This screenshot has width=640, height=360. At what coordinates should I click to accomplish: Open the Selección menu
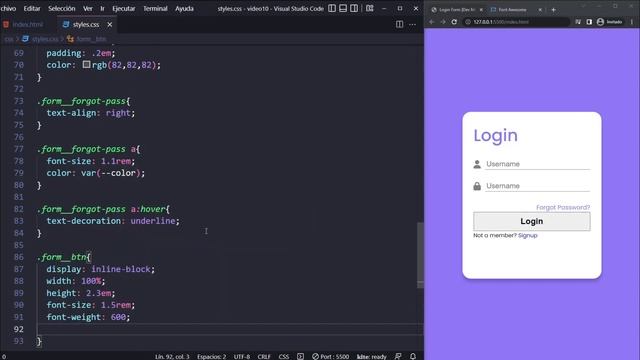coord(62,8)
